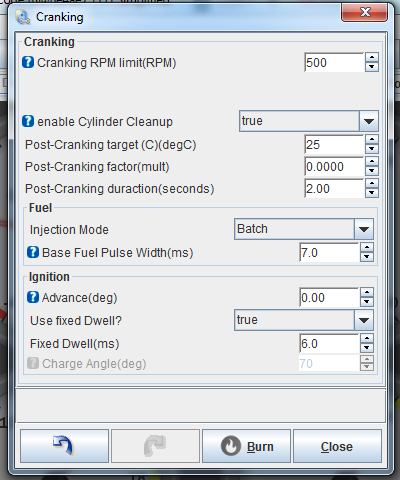Click Close button
The image size is (400, 480).
click(337, 446)
